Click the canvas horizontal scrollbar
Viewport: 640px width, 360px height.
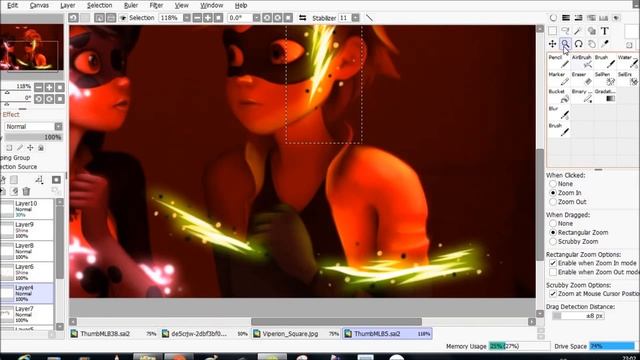[x=336, y=322]
